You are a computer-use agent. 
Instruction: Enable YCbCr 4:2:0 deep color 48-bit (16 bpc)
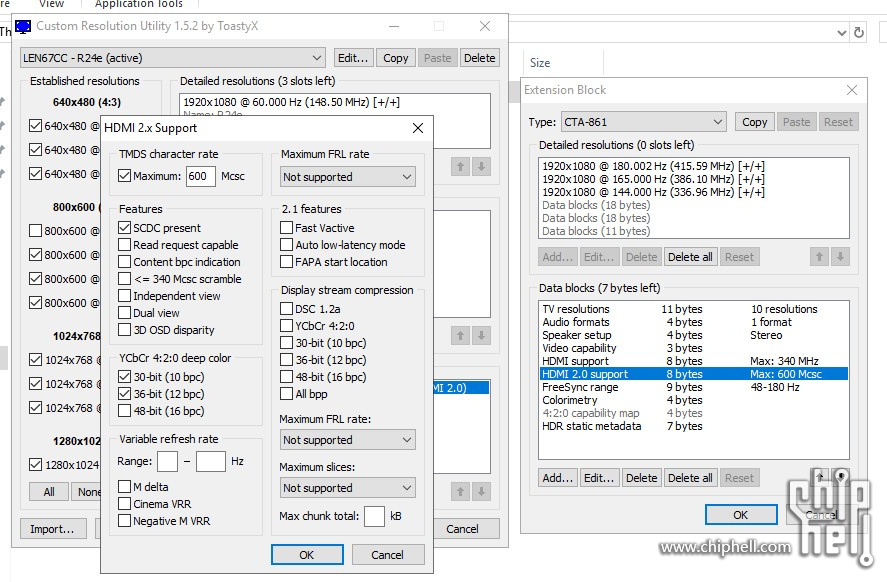coord(124,410)
